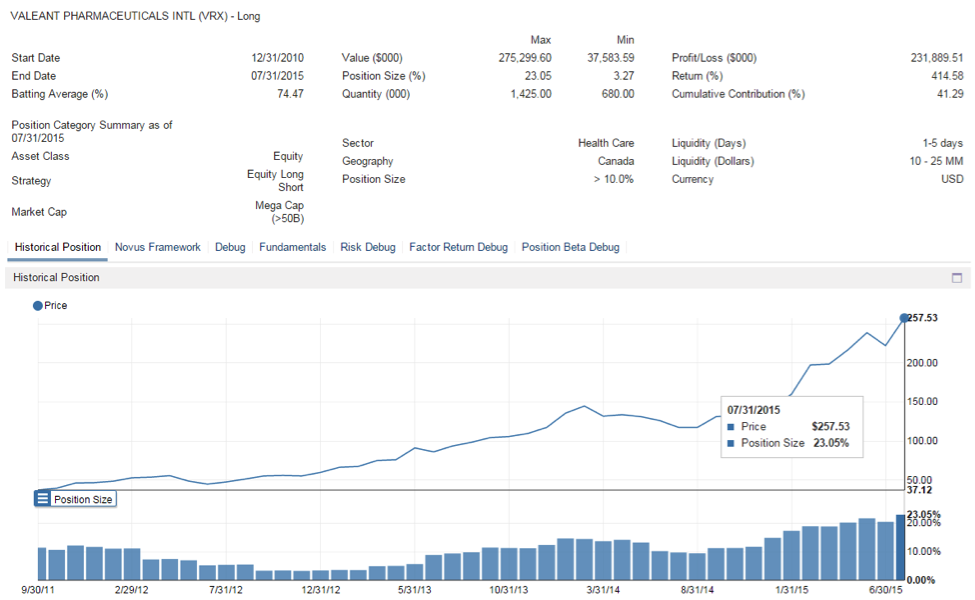Maximize the Historical Position panel
Screen dimensions: 975x600
pyautogui.click(x=956, y=278)
